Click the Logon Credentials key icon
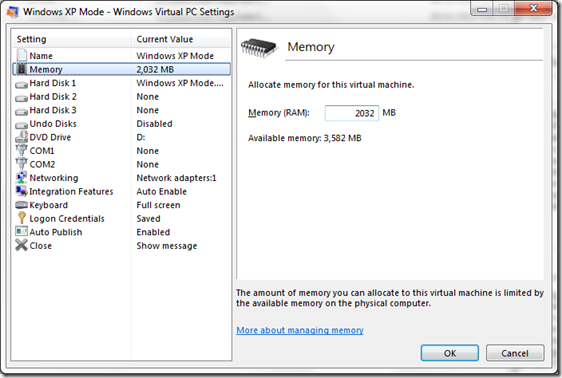The height and width of the screenshot is (378, 562). click(22, 218)
